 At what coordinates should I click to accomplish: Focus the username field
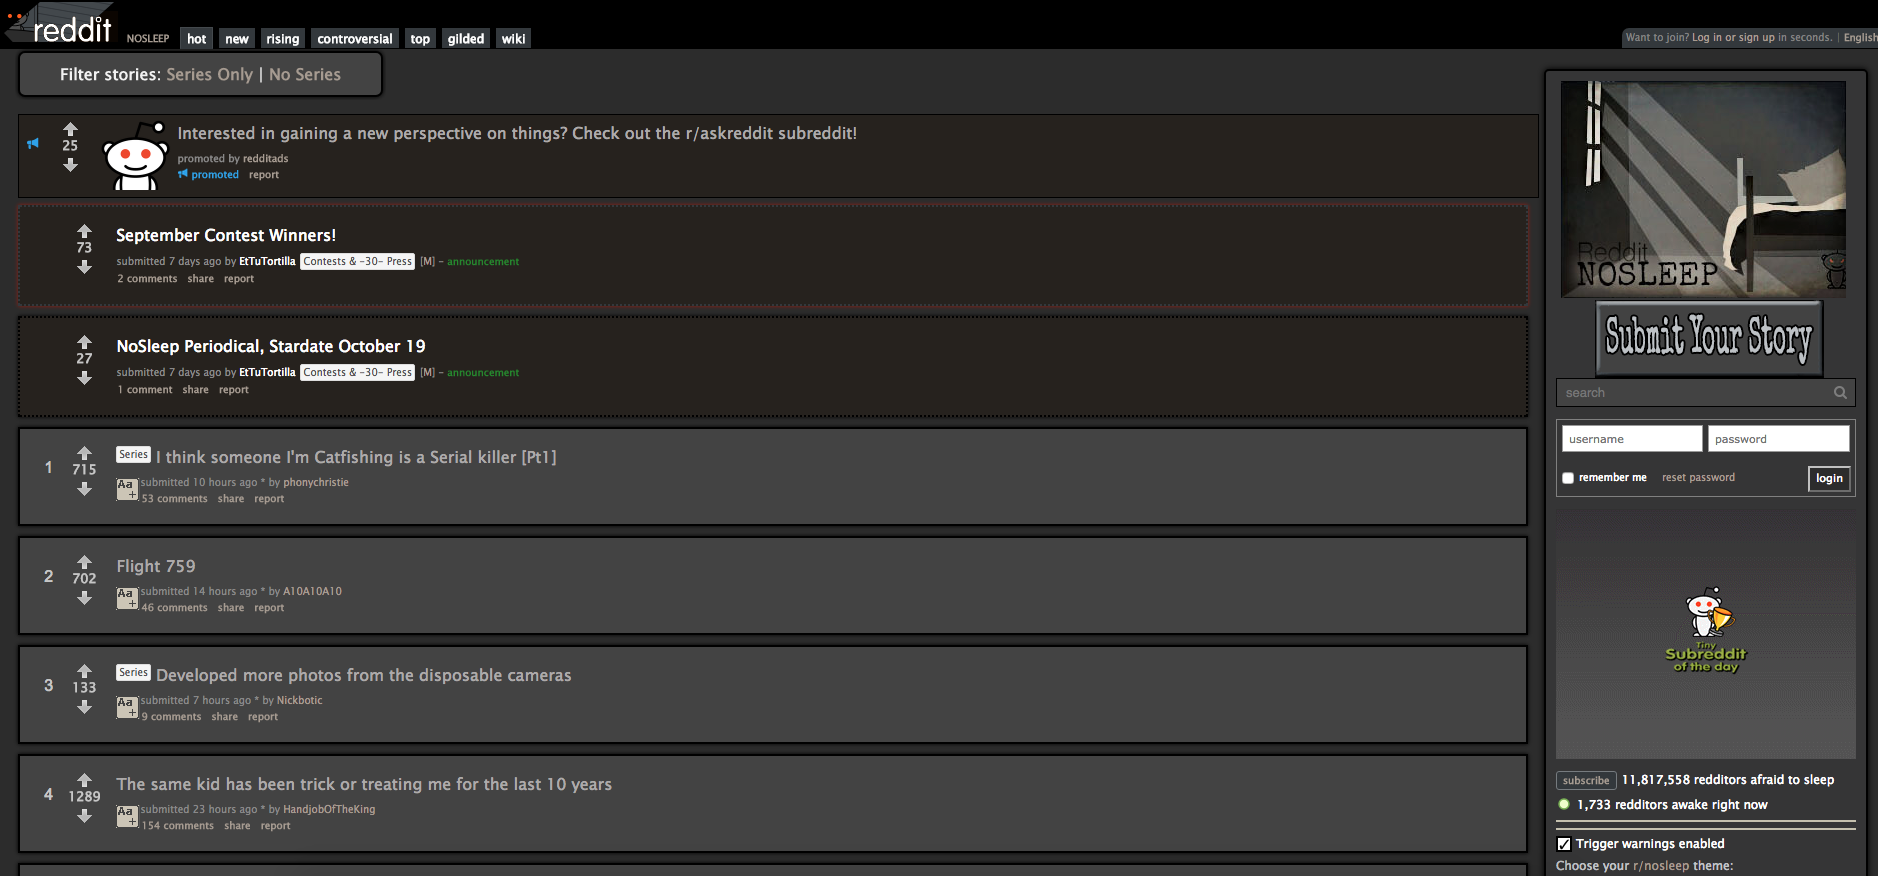[1632, 439]
